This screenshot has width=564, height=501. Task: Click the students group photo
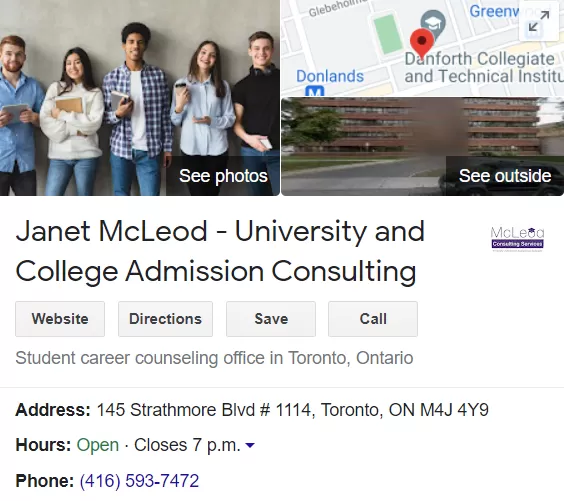140,98
